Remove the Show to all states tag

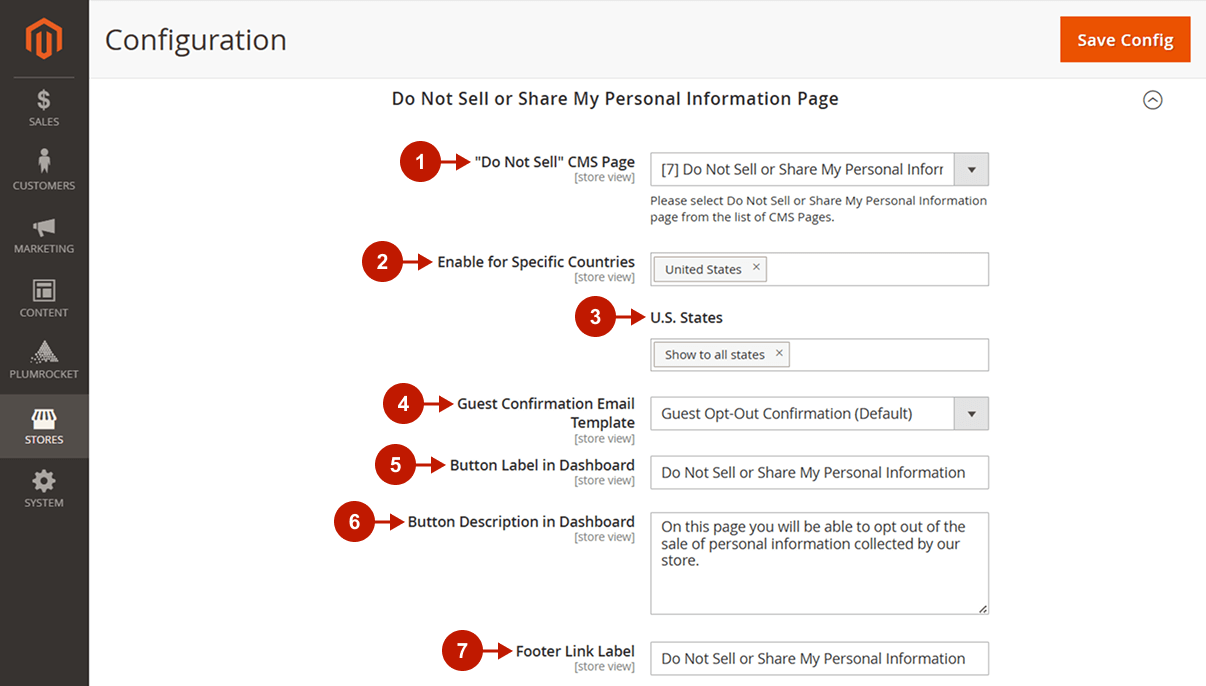(779, 353)
